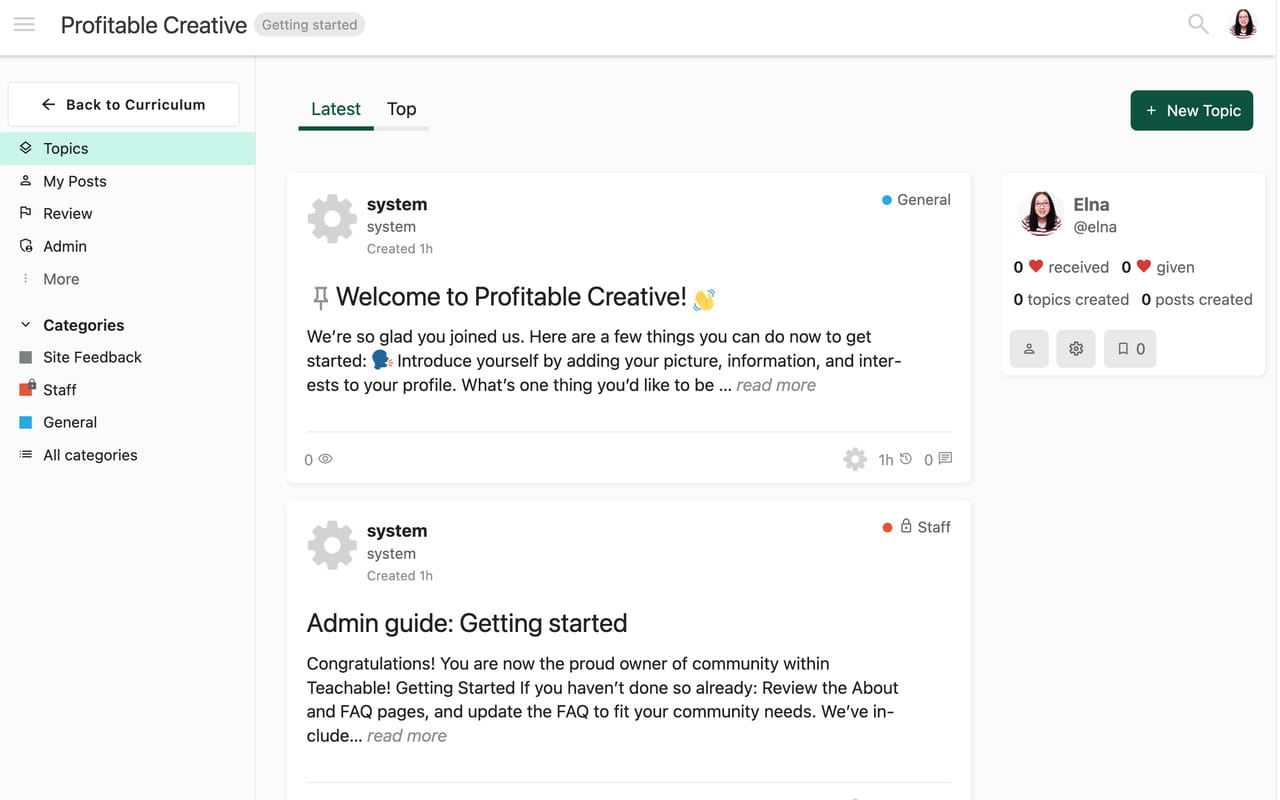The image size is (1280, 800).
Task: Click the profile icon button in Elna card
Action: pos(1029,349)
